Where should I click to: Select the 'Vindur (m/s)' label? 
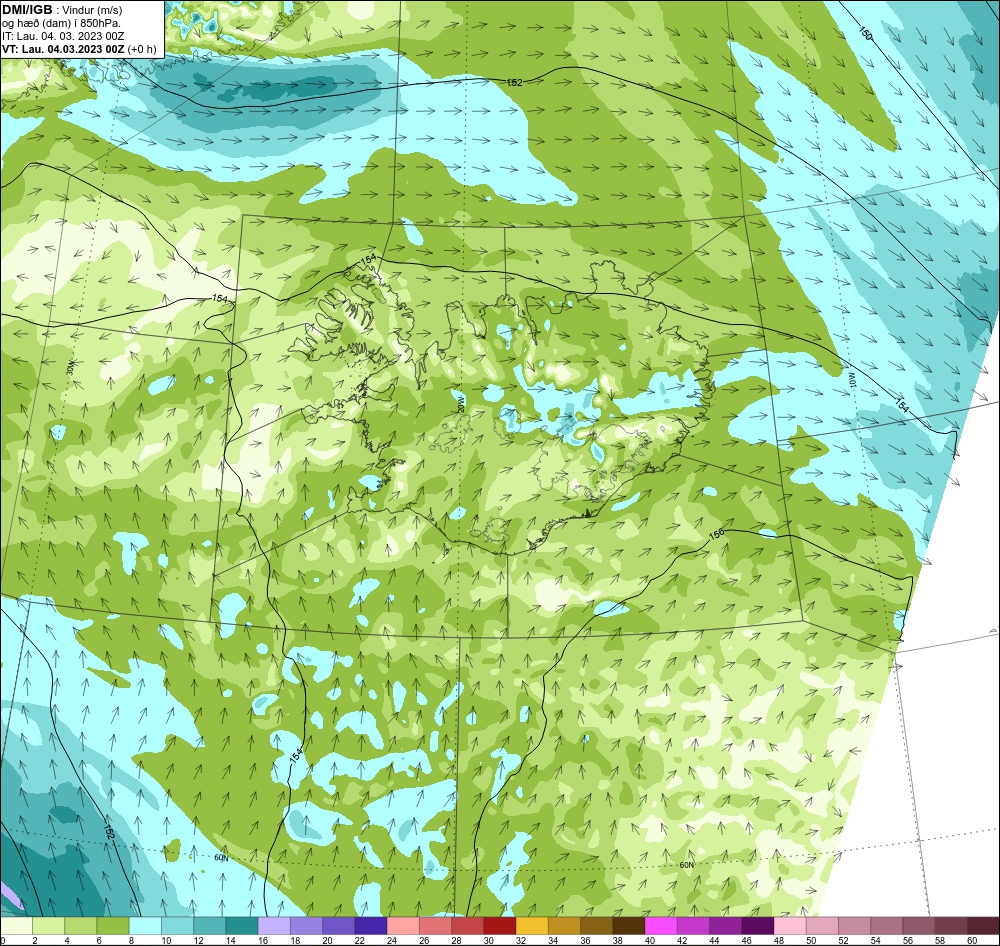tap(92, 10)
